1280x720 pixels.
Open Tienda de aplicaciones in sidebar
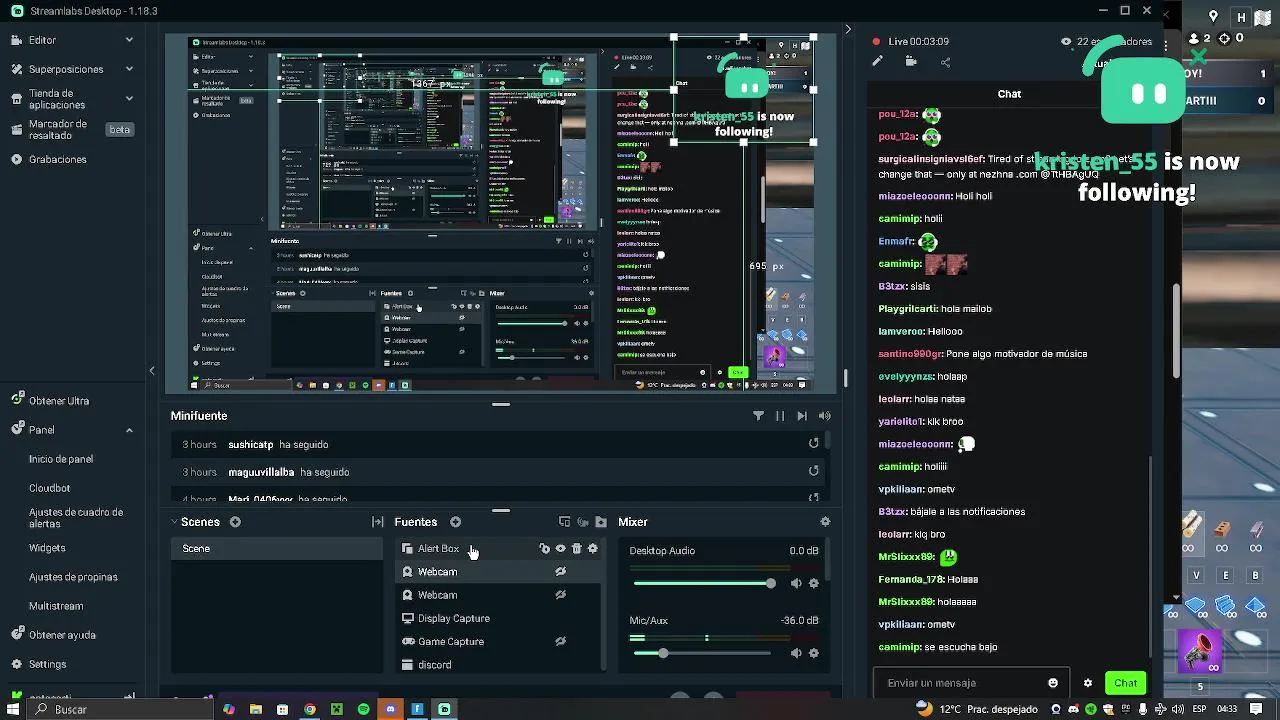point(57,99)
